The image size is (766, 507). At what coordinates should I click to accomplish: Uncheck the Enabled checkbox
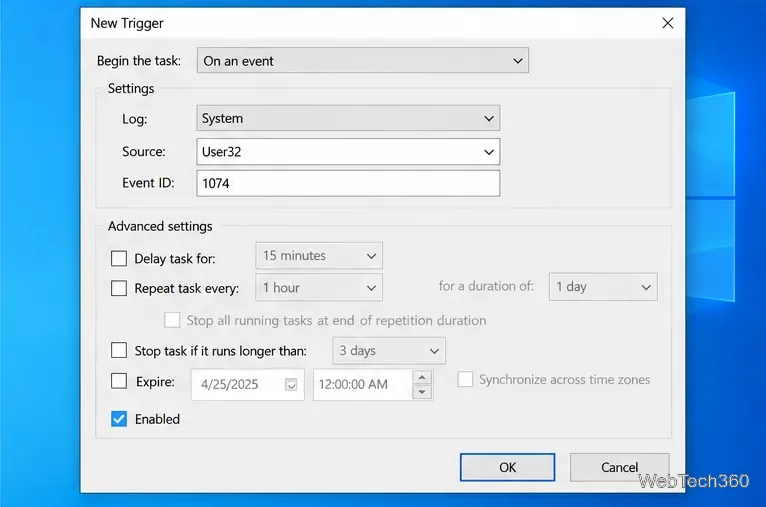coord(119,419)
